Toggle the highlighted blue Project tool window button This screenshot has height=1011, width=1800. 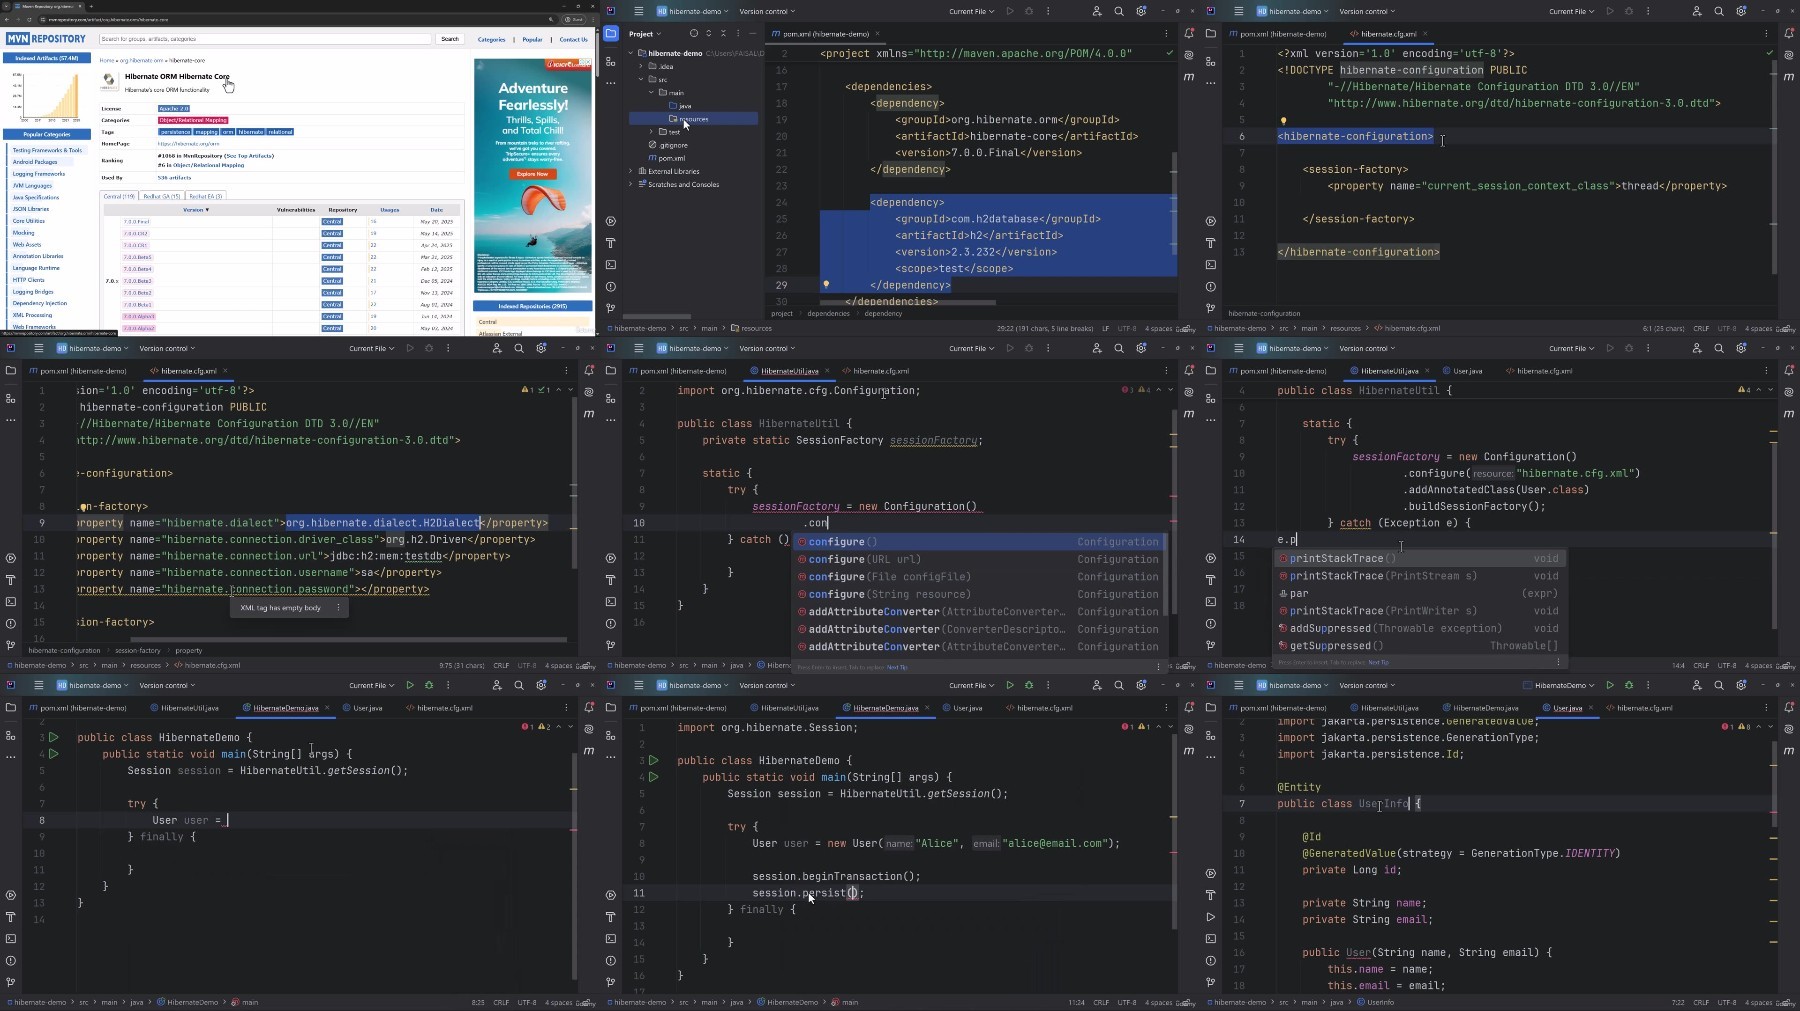[611, 33]
